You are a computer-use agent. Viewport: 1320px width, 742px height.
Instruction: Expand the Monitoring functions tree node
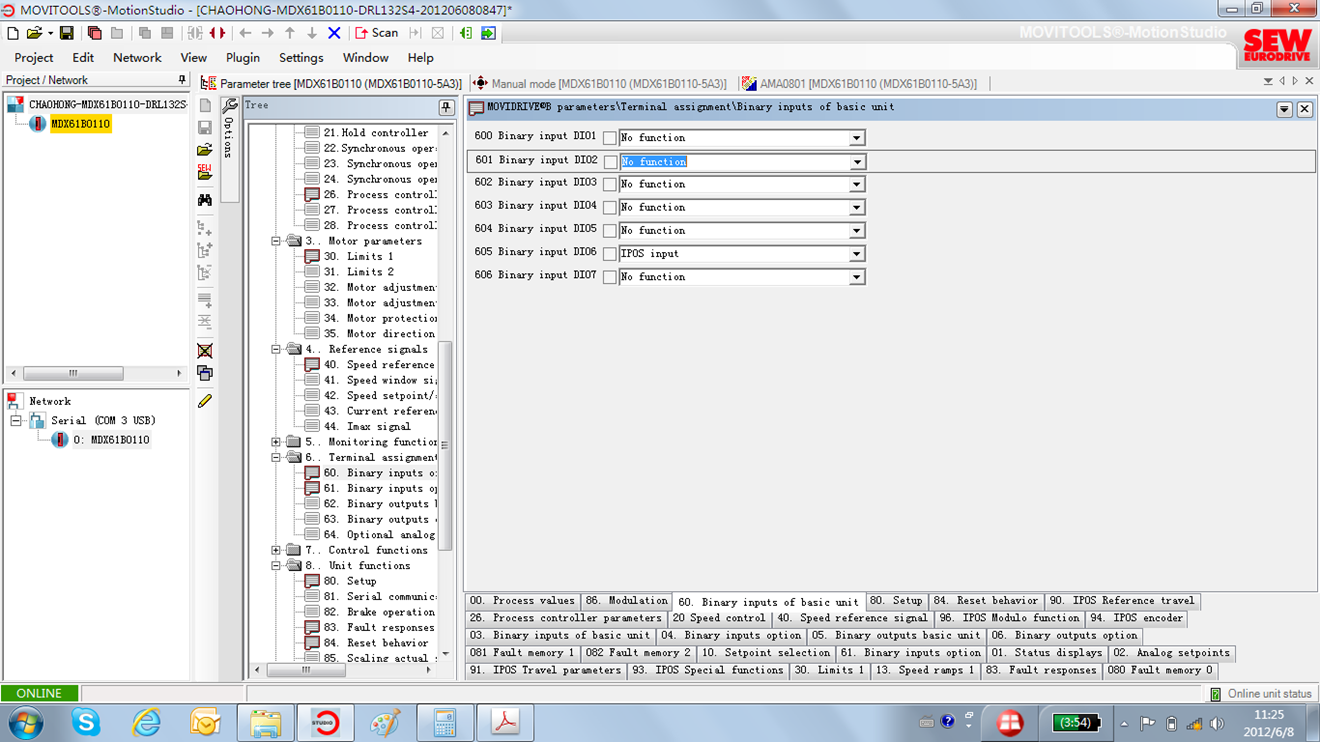pos(276,442)
